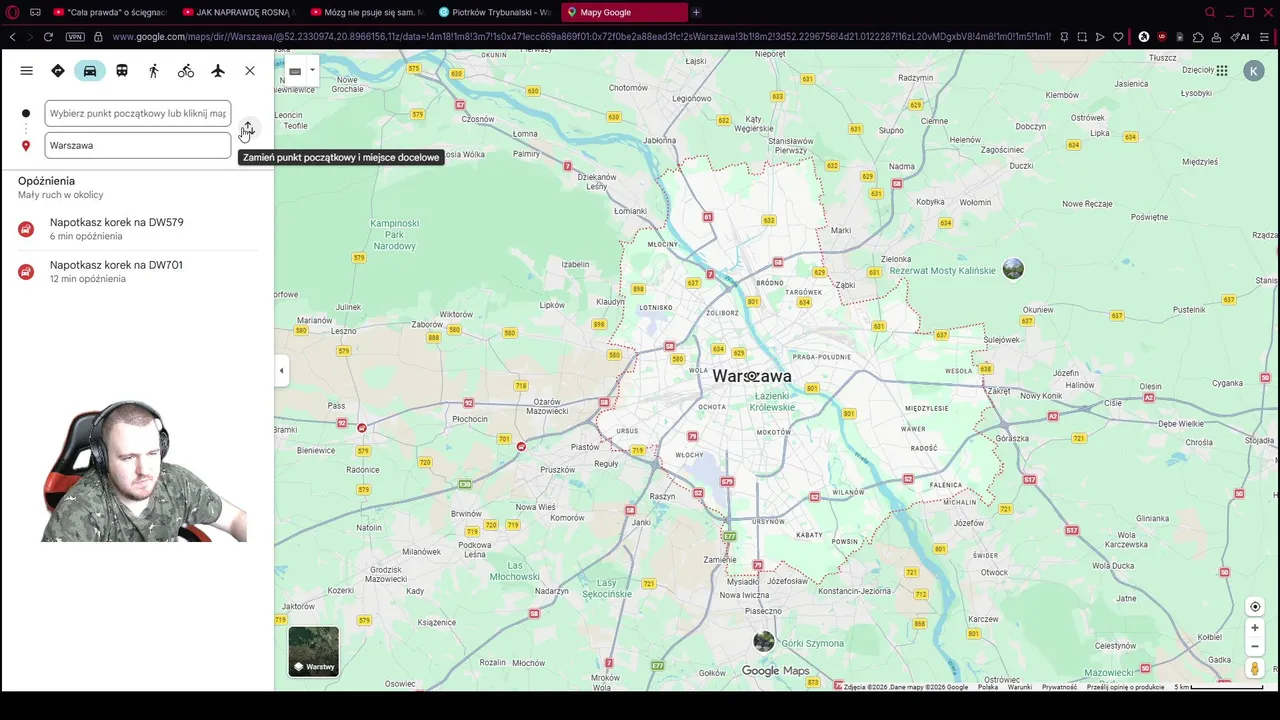The image size is (1280, 720).
Task: Open browser profile icon
Action: point(1216,37)
